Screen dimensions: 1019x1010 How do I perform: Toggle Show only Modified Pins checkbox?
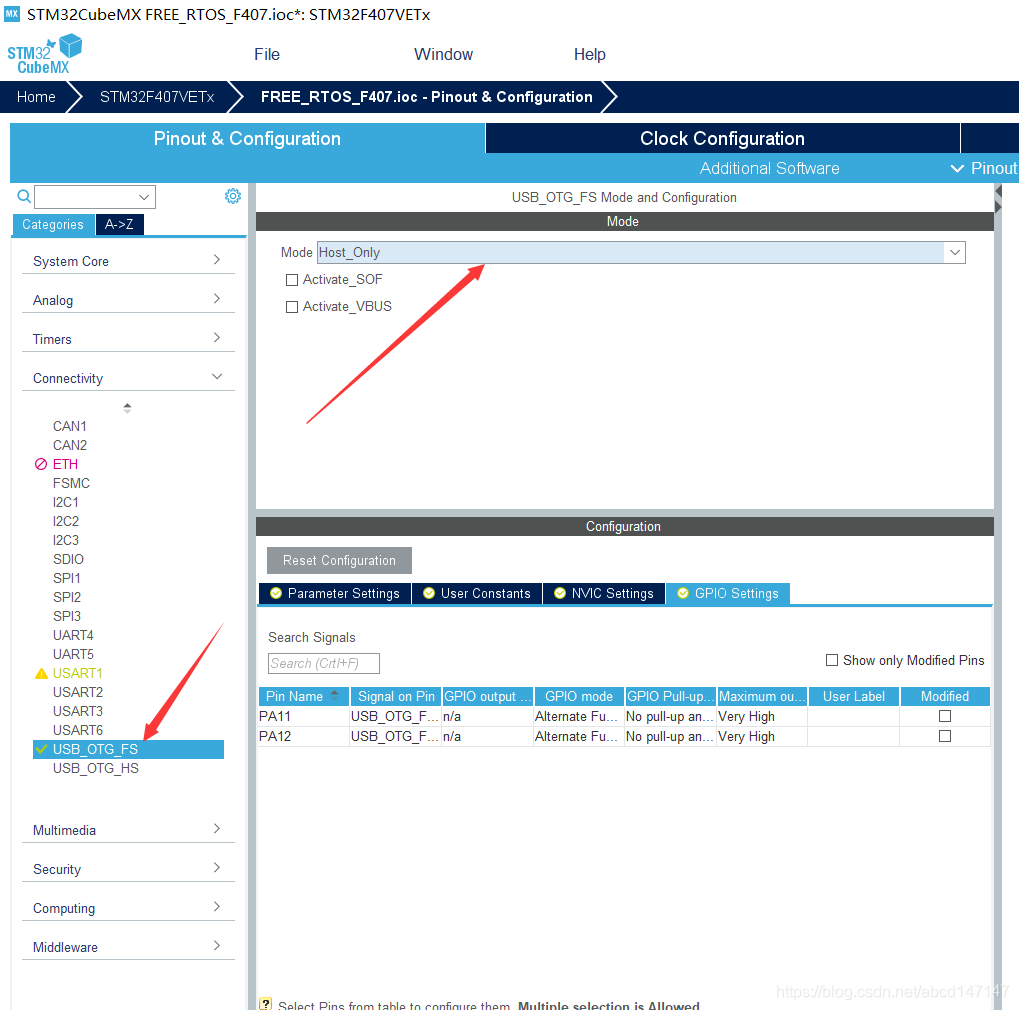point(832,660)
